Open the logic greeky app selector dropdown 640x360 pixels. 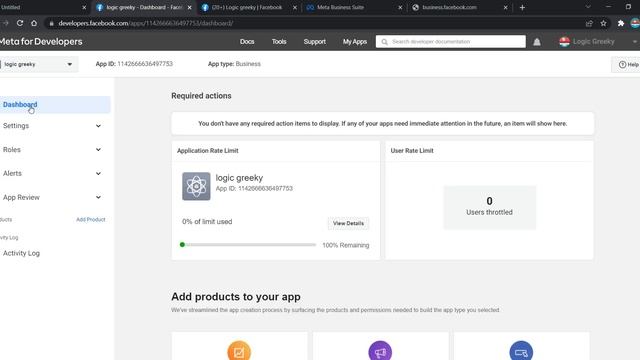39,64
